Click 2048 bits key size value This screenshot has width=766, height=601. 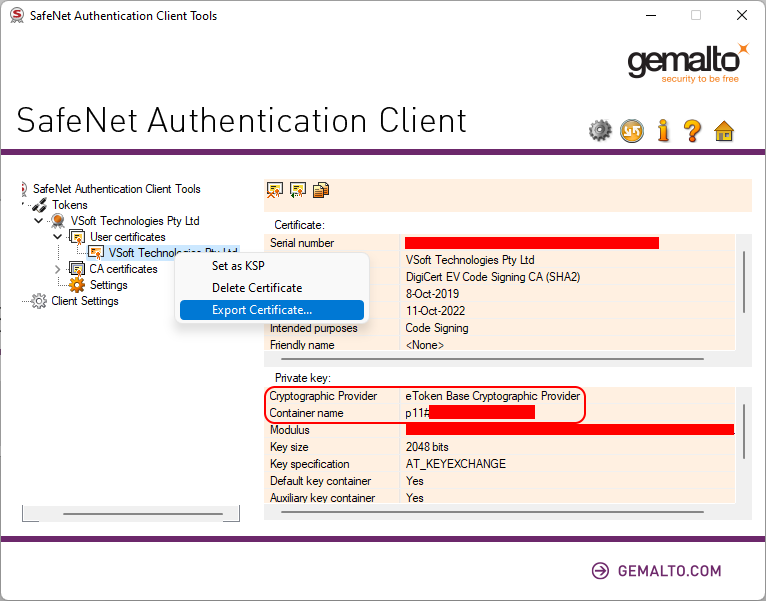click(x=427, y=447)
